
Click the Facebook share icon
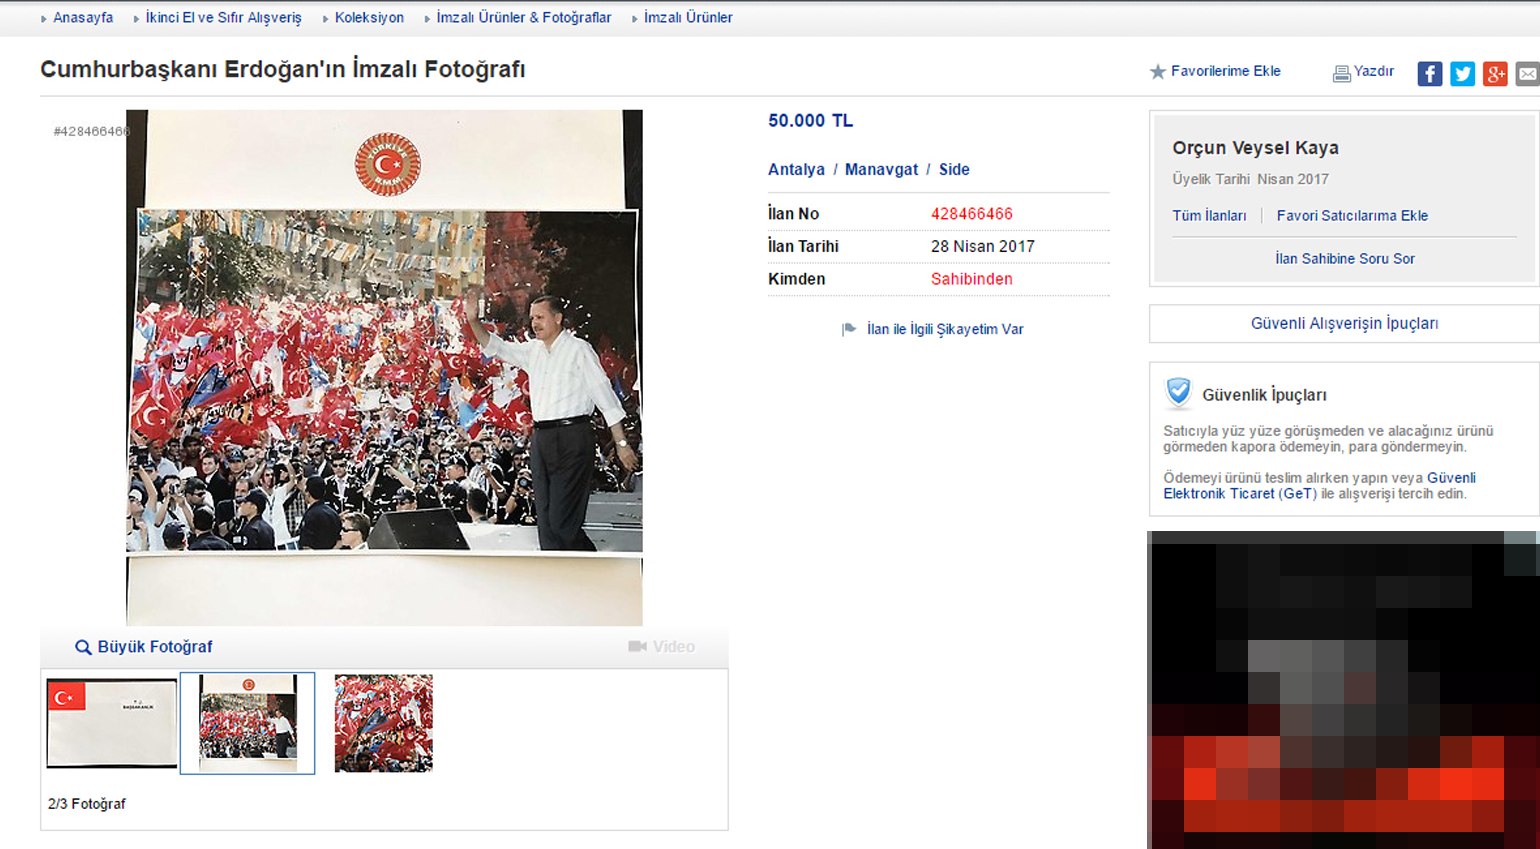(x=1429, y=73)
